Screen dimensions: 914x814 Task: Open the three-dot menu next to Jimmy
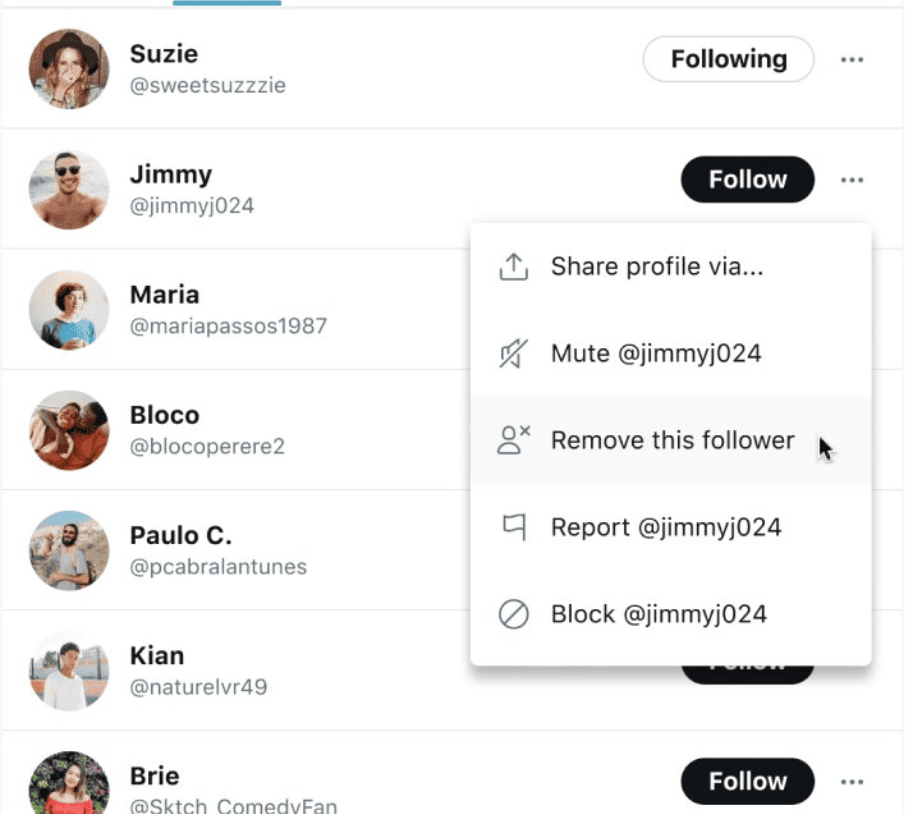852,180
